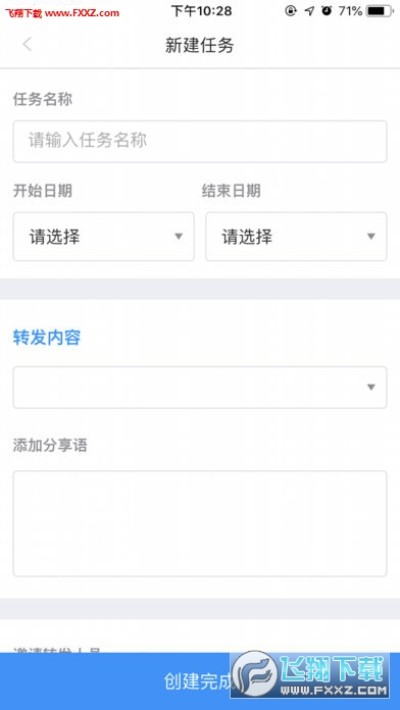Select the 开始日期 请选择 field
Viewport: 400px width, 710px height.
tap(104, 236)
